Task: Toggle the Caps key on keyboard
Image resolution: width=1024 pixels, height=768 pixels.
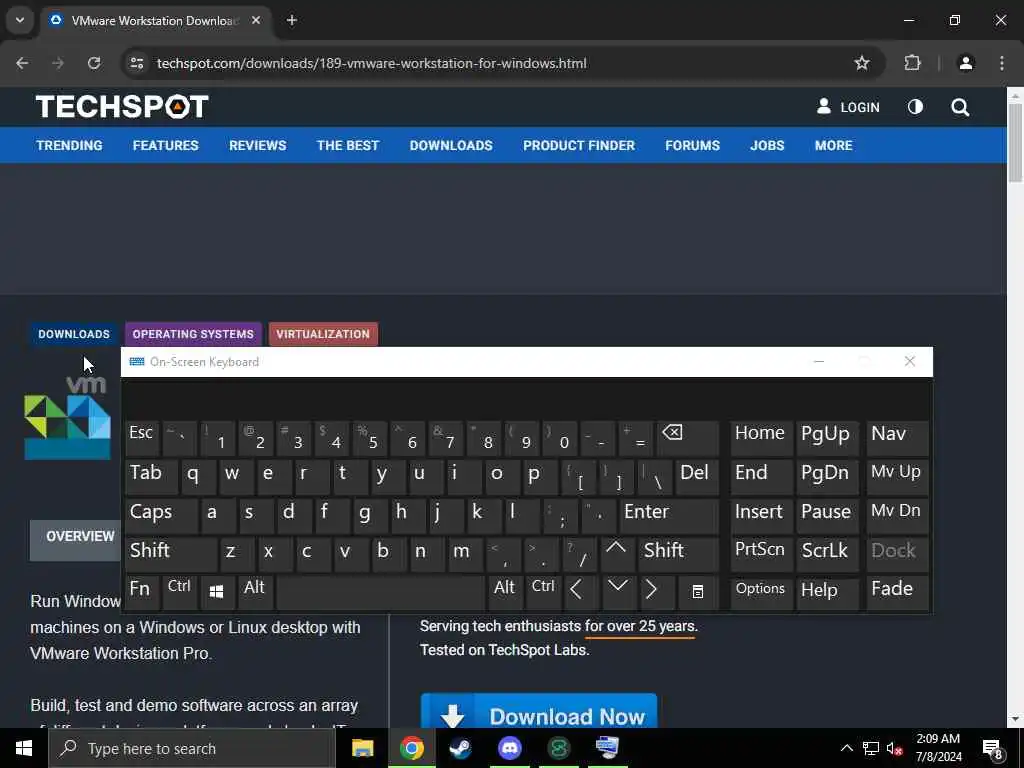Action: (161, 515)
